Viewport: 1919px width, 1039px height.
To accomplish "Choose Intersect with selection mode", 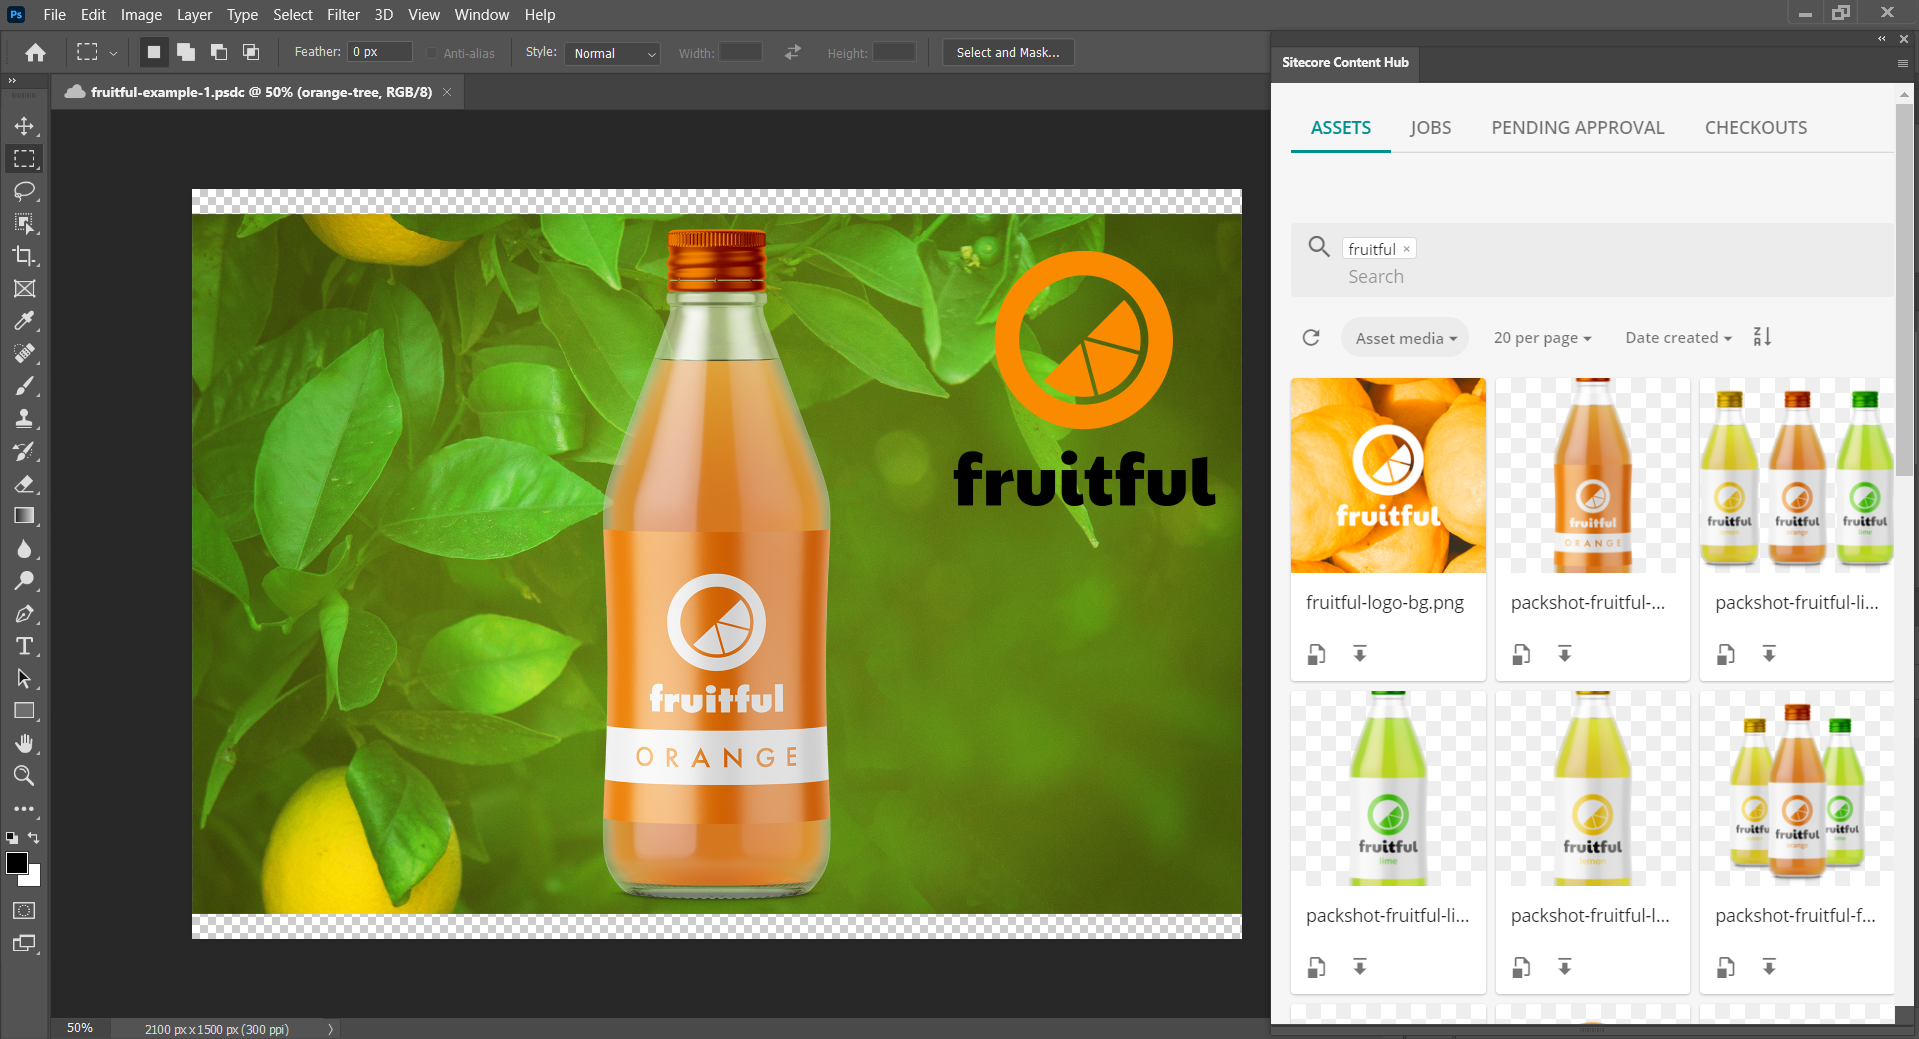I will pos(251,52).
